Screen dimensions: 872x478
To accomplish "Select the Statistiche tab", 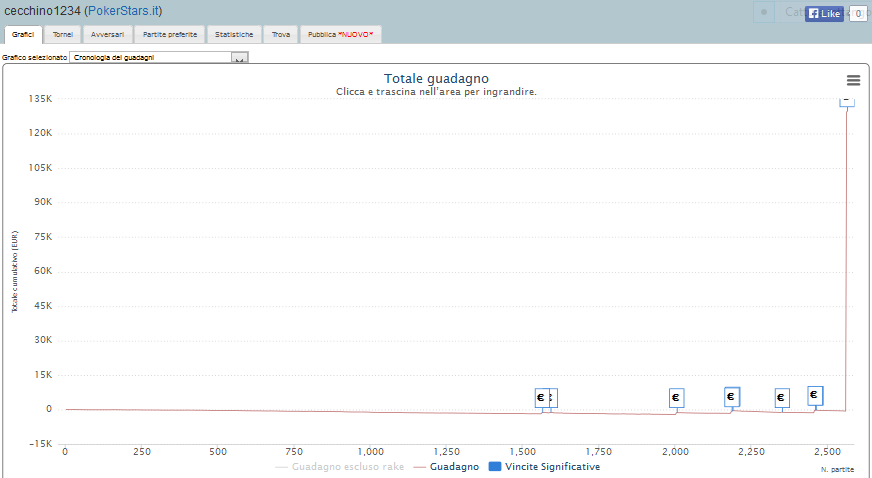I will [234, 34].
